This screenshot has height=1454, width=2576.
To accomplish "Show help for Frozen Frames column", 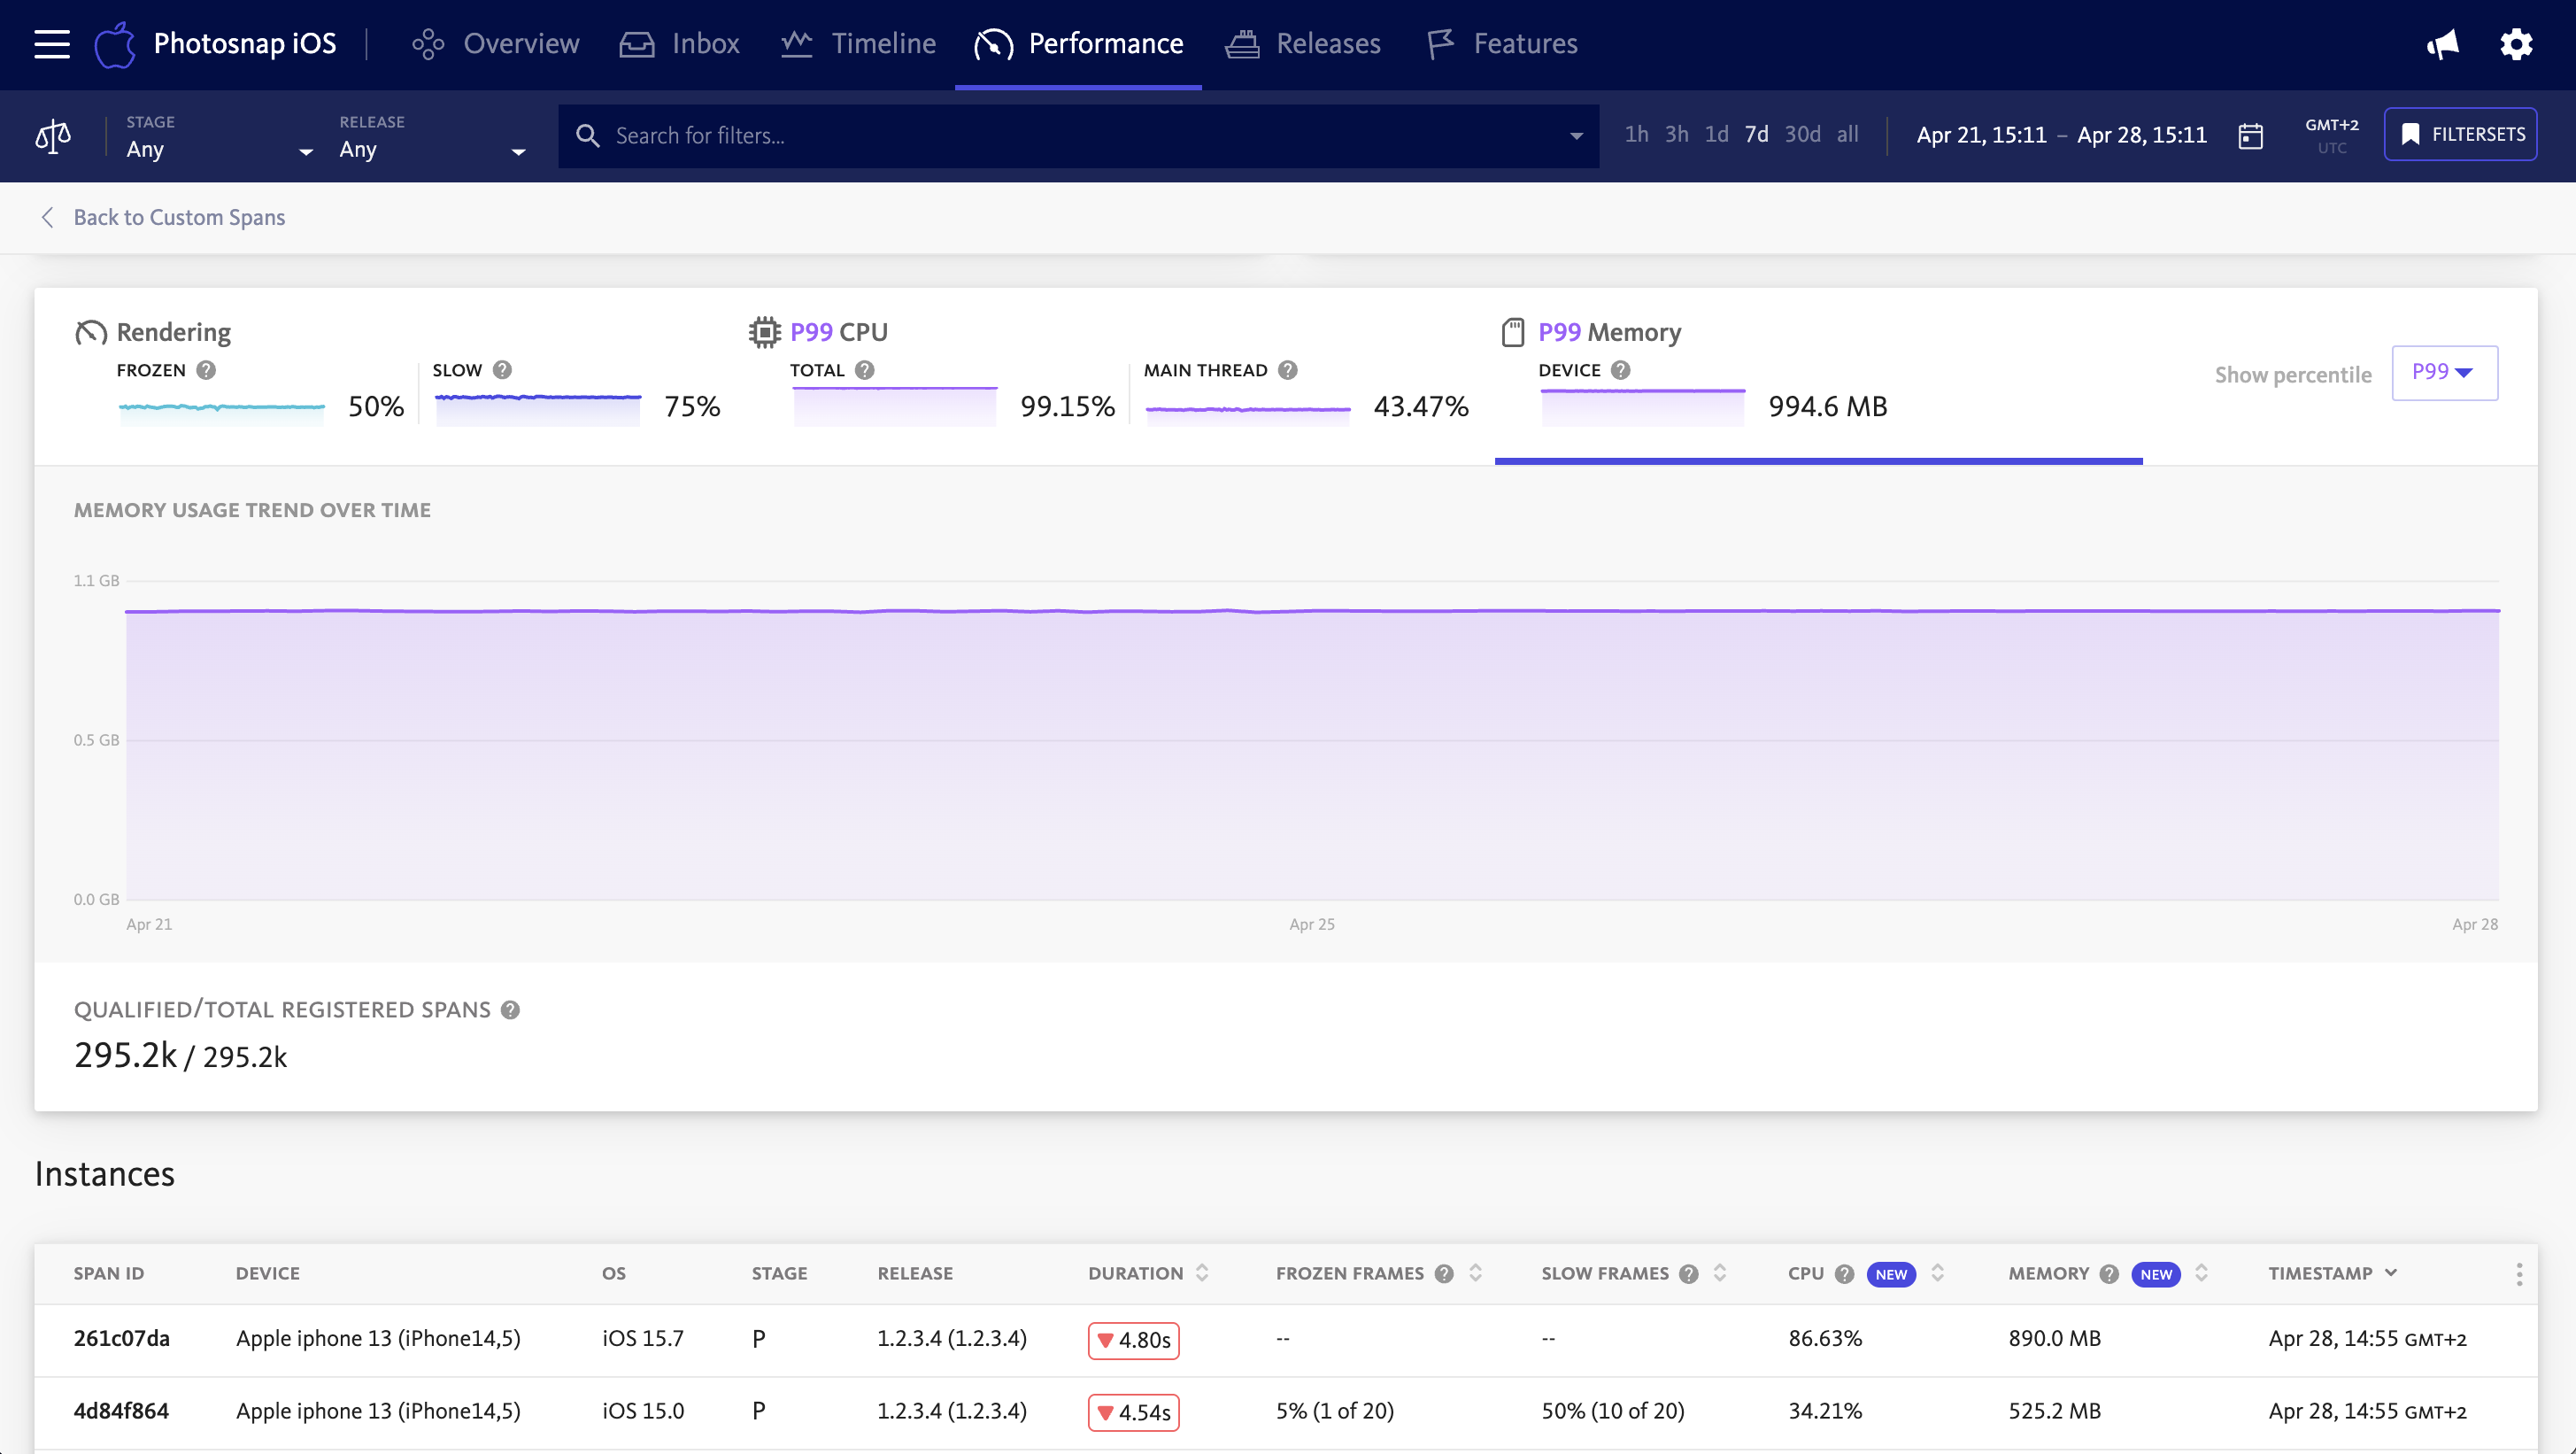I will (x=1444, y=1273).
